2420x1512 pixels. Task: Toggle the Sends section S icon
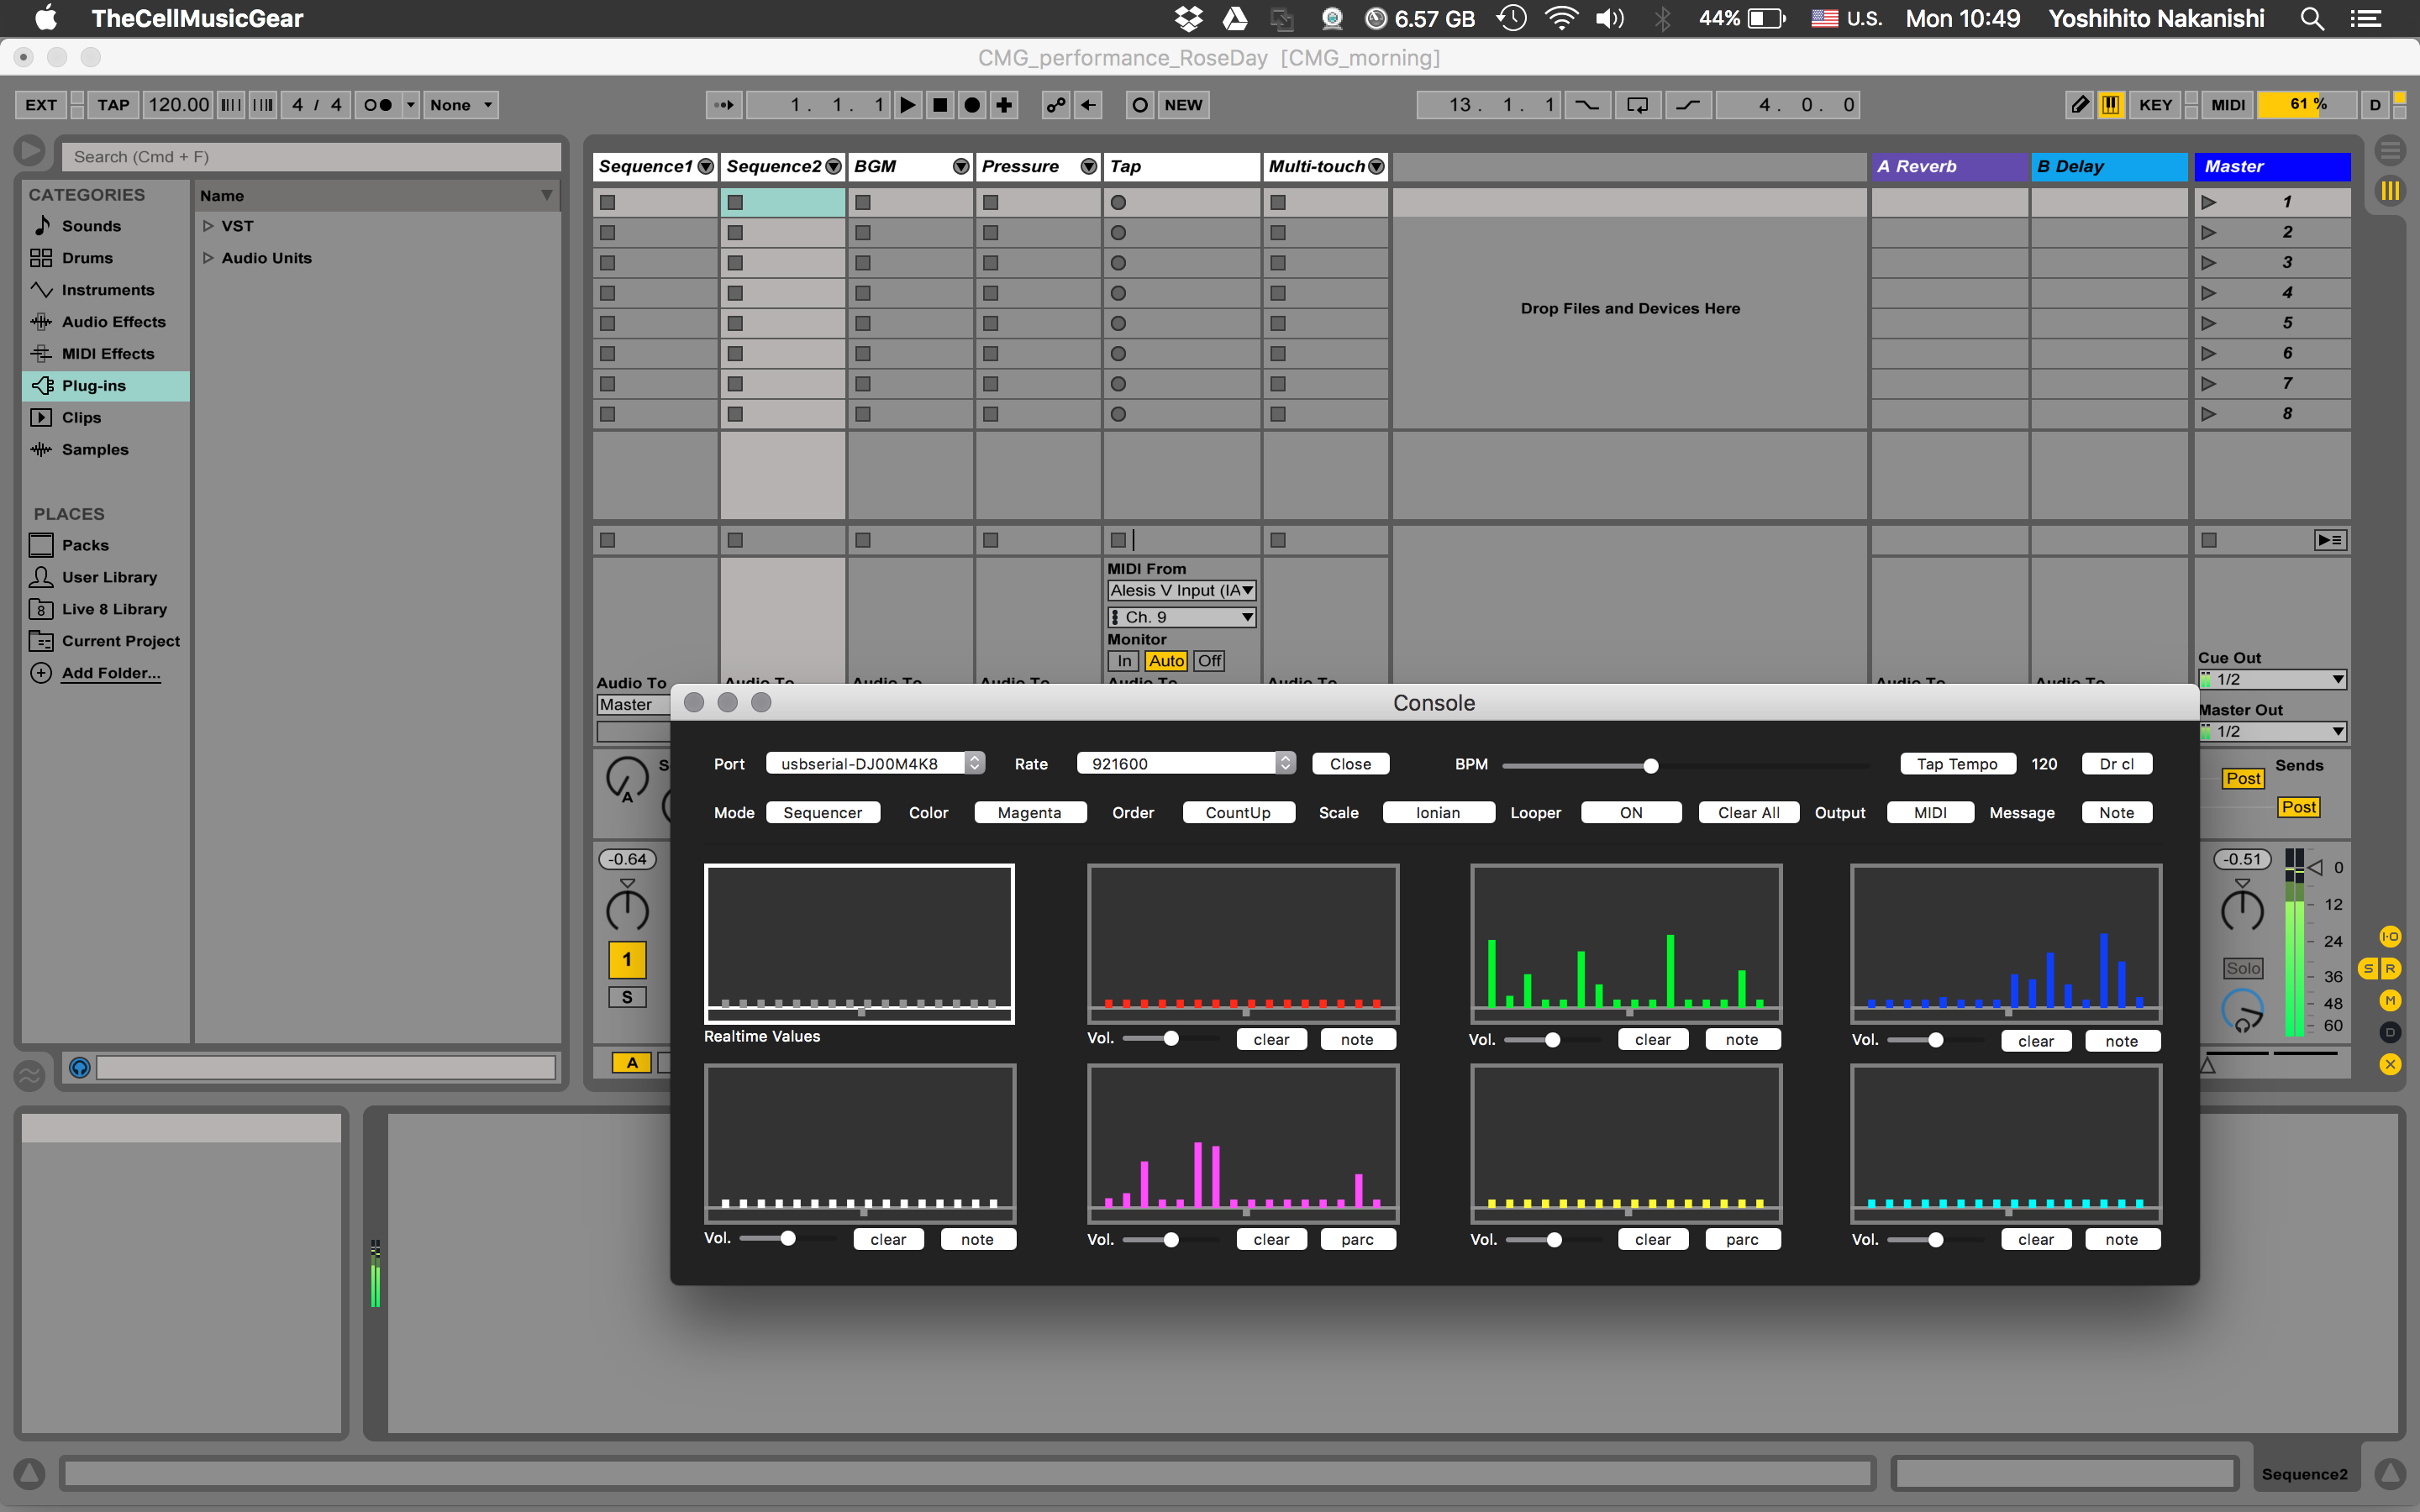click(2369, 968)
